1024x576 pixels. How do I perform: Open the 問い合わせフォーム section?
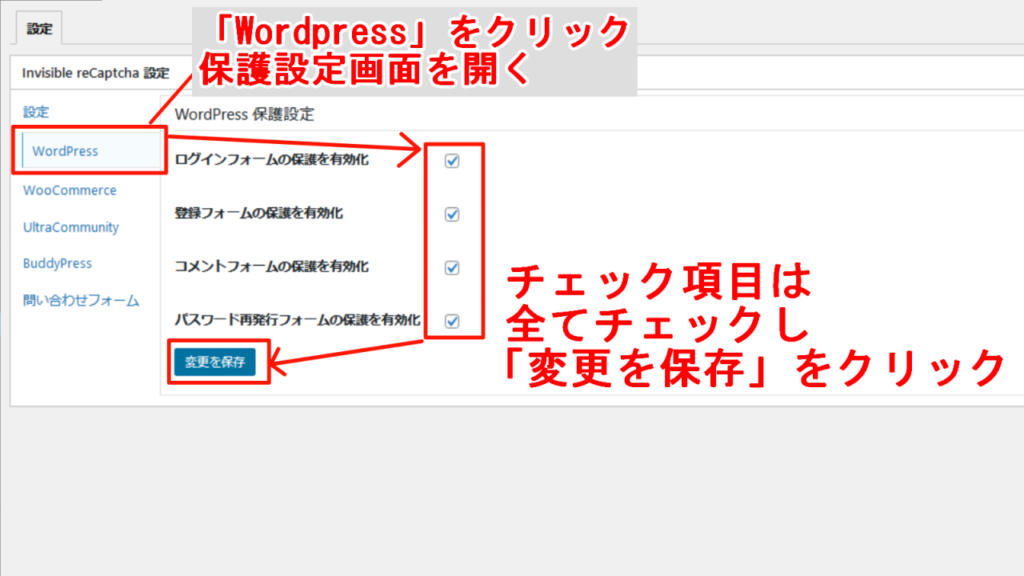coord(81,300)
